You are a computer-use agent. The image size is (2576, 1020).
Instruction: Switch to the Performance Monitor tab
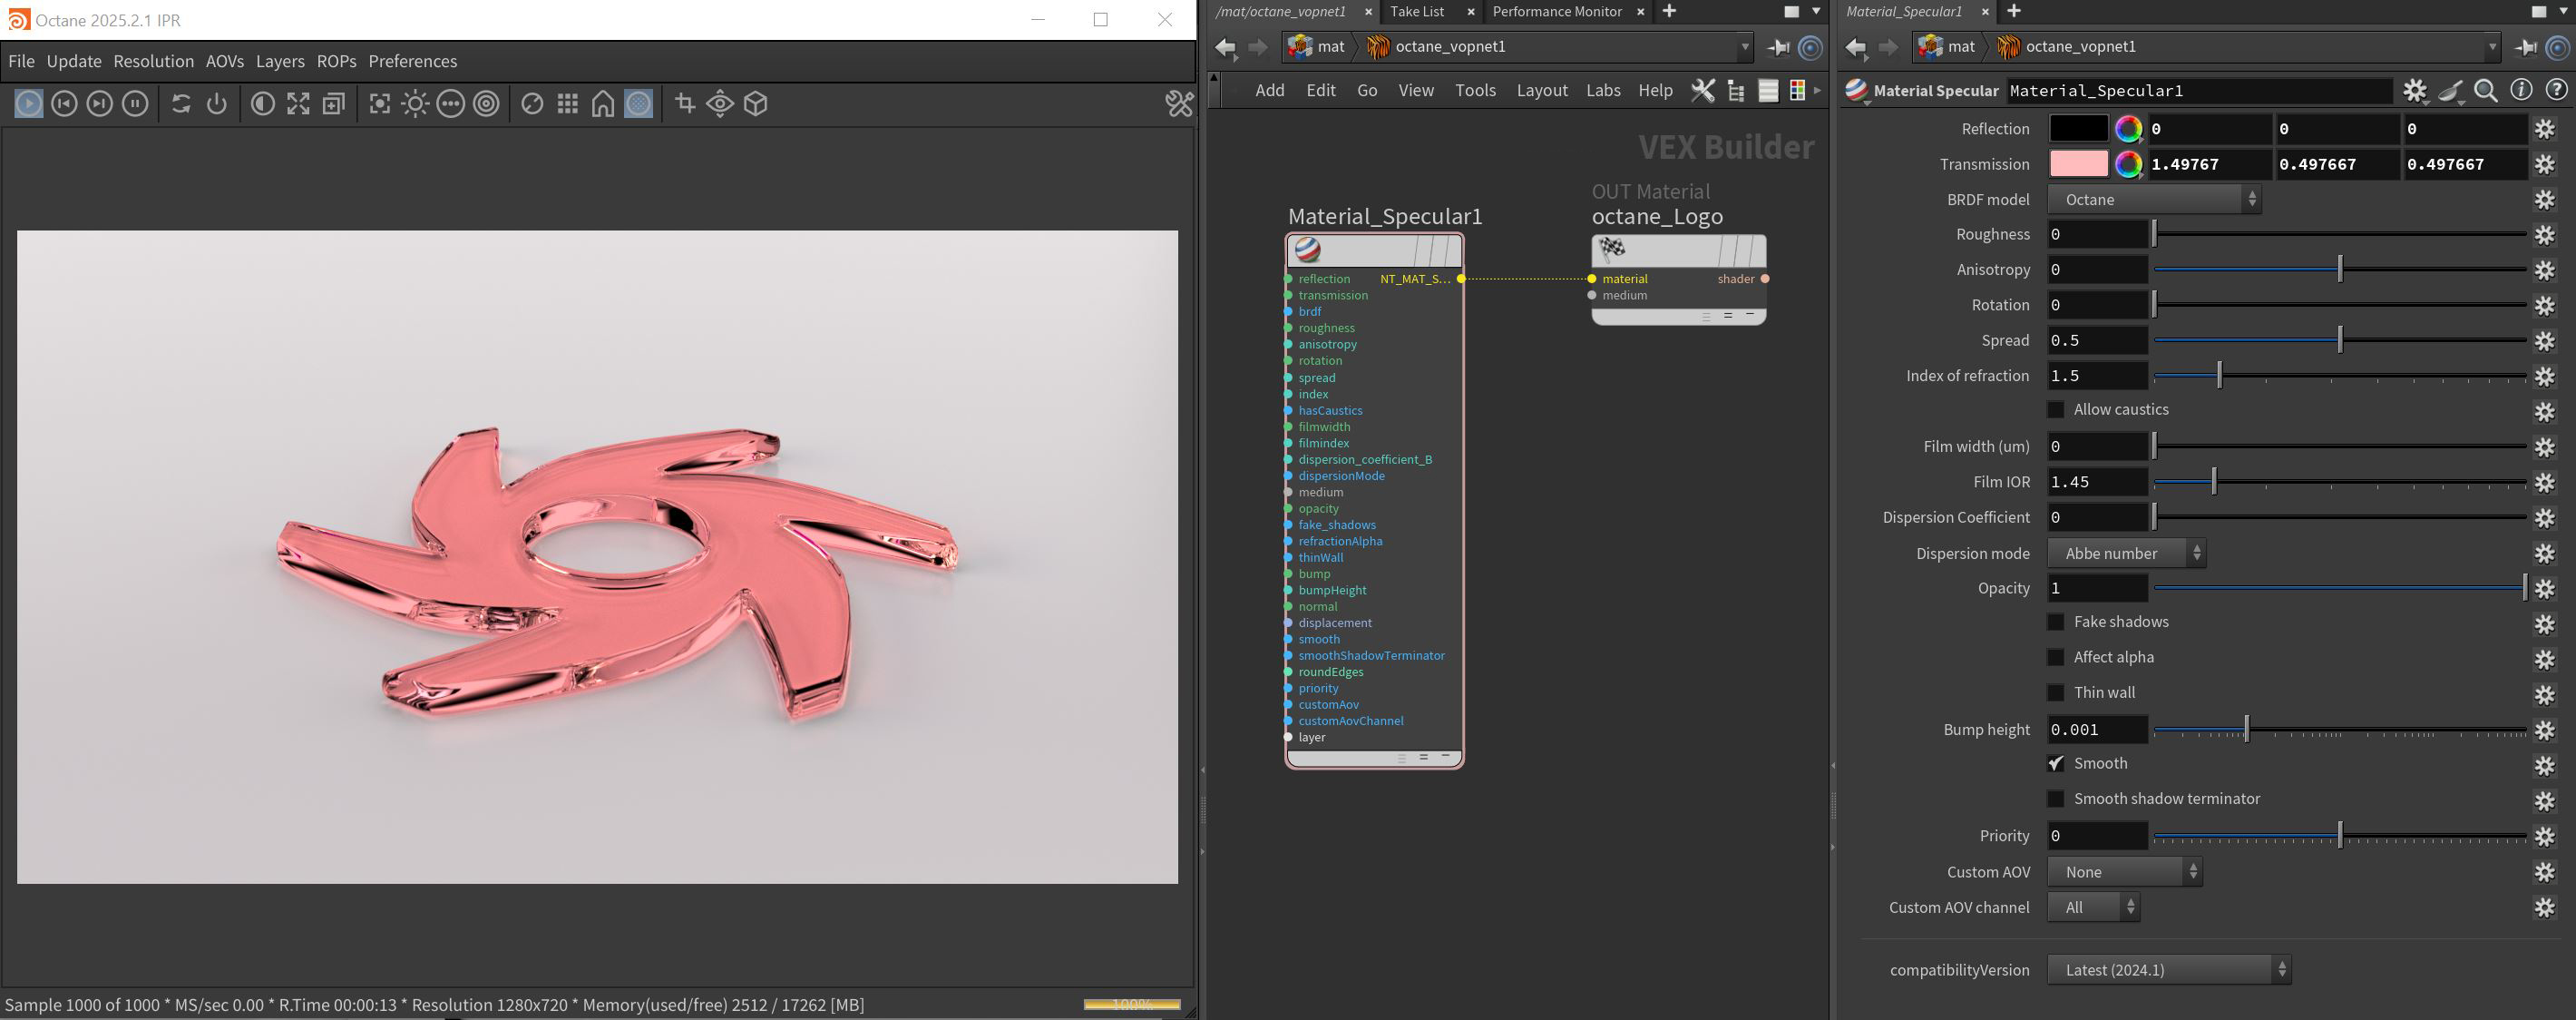(1556, 11)
